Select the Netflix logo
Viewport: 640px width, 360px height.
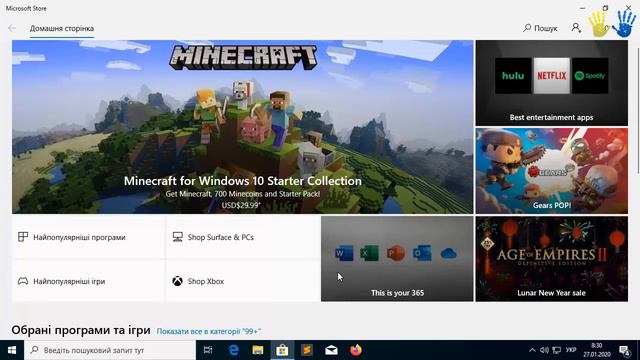[551, 76]
